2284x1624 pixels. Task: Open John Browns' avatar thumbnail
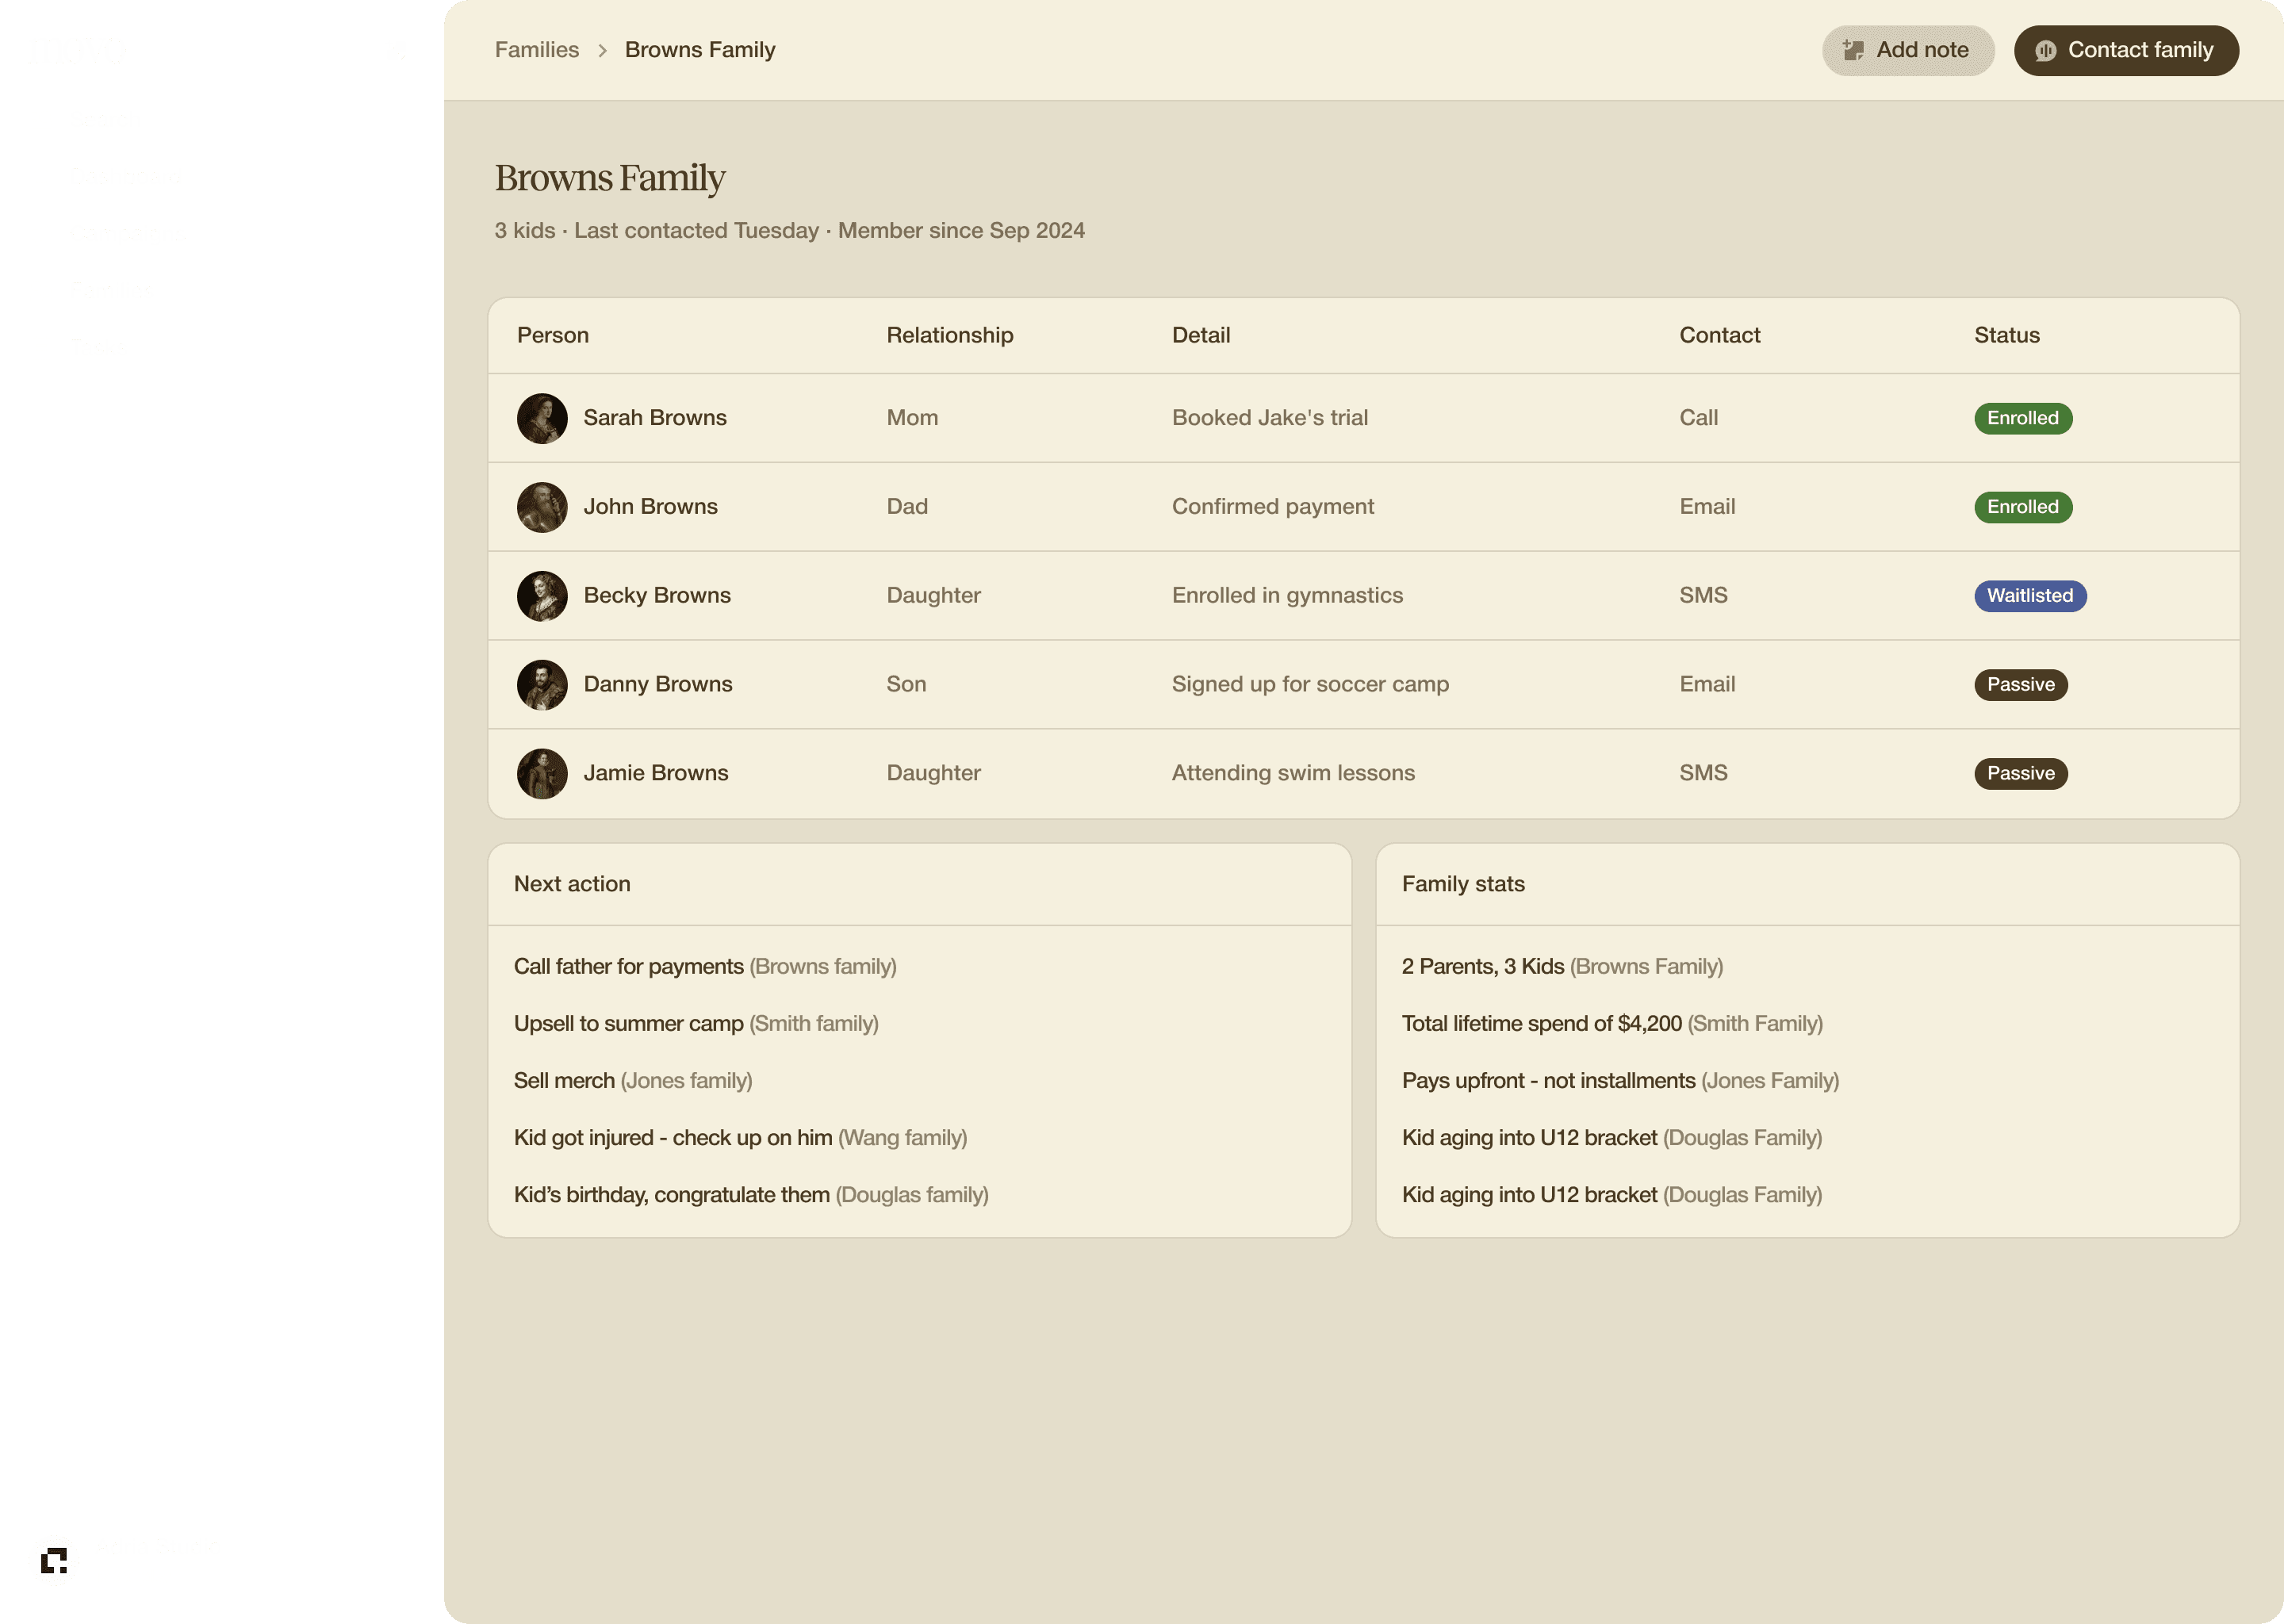(542, 507)
